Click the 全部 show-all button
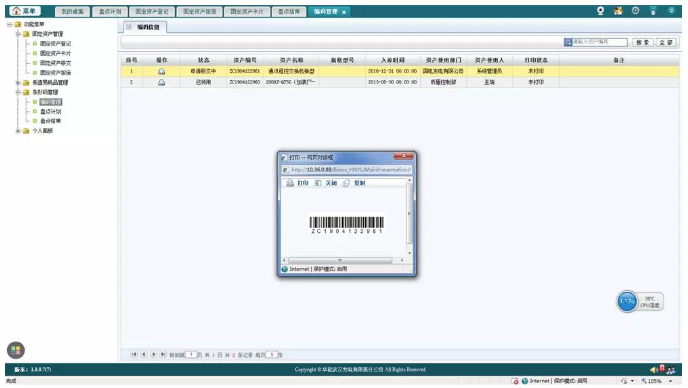This screenshot has height=388, width=688. pos(666,42)
